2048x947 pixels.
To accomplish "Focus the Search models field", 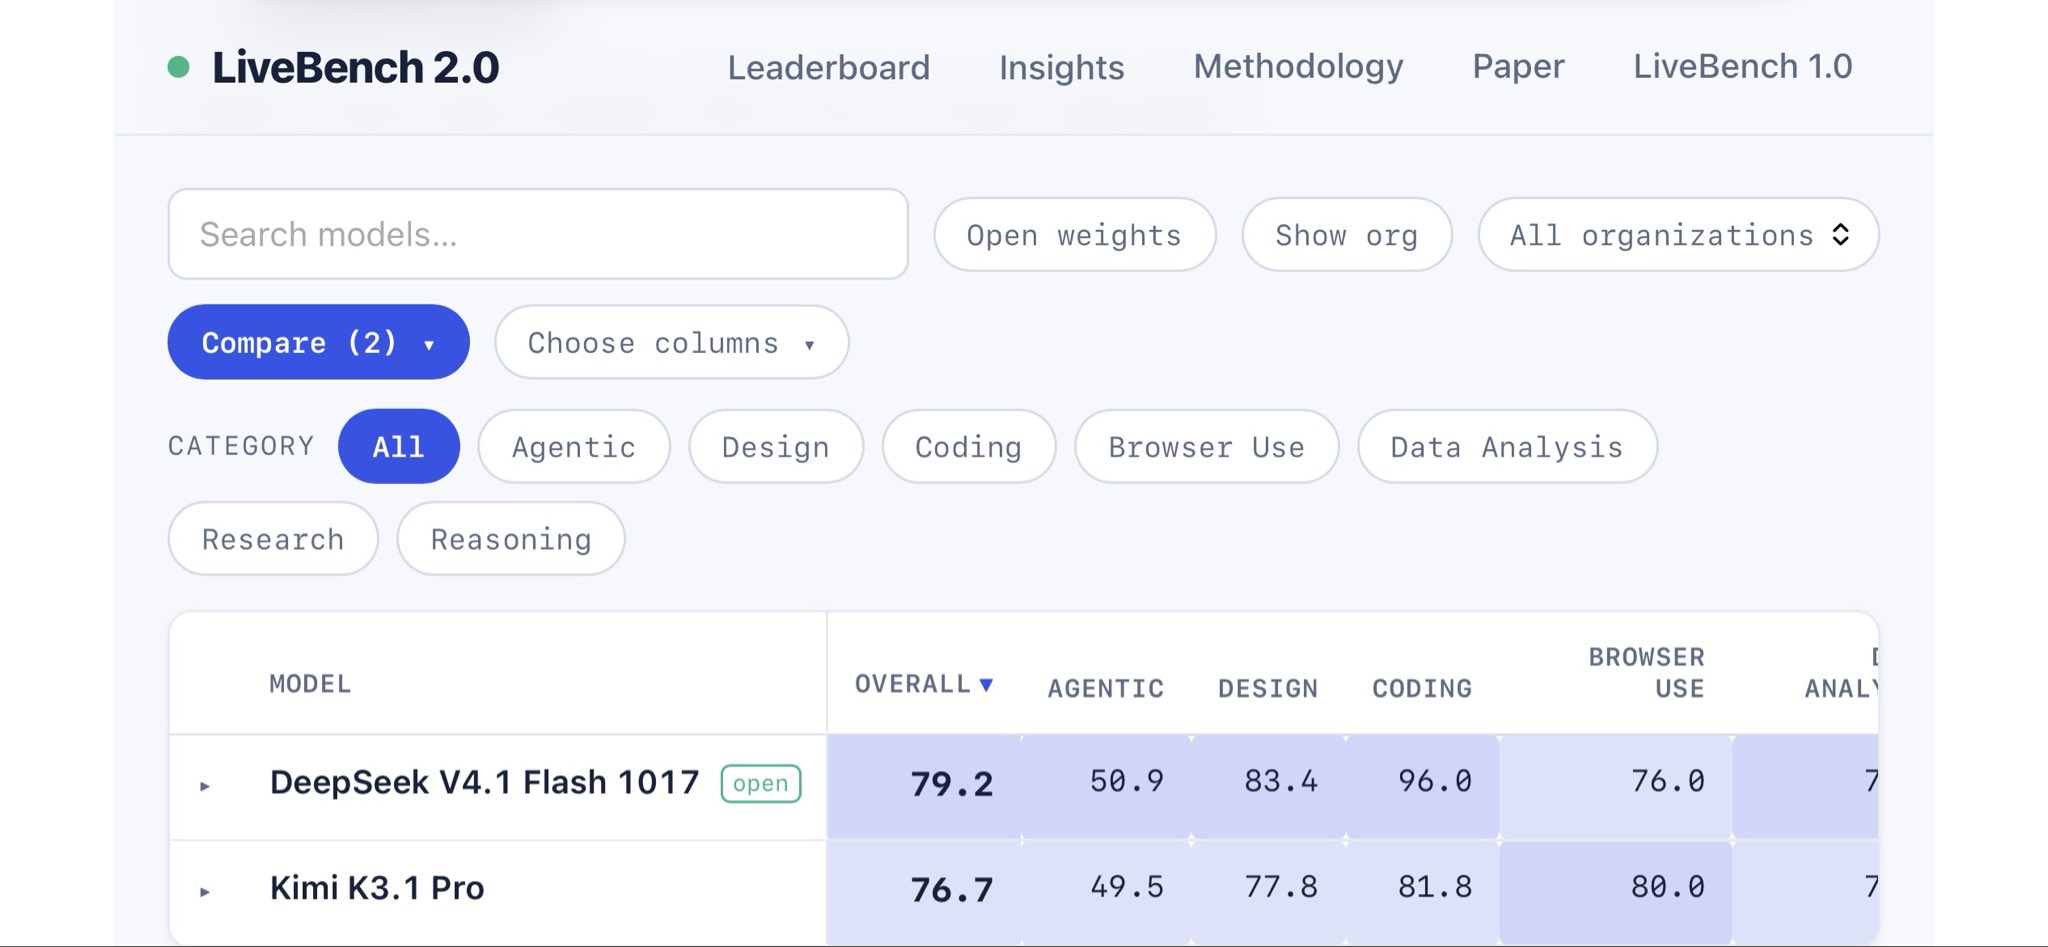I will [538, 234].
